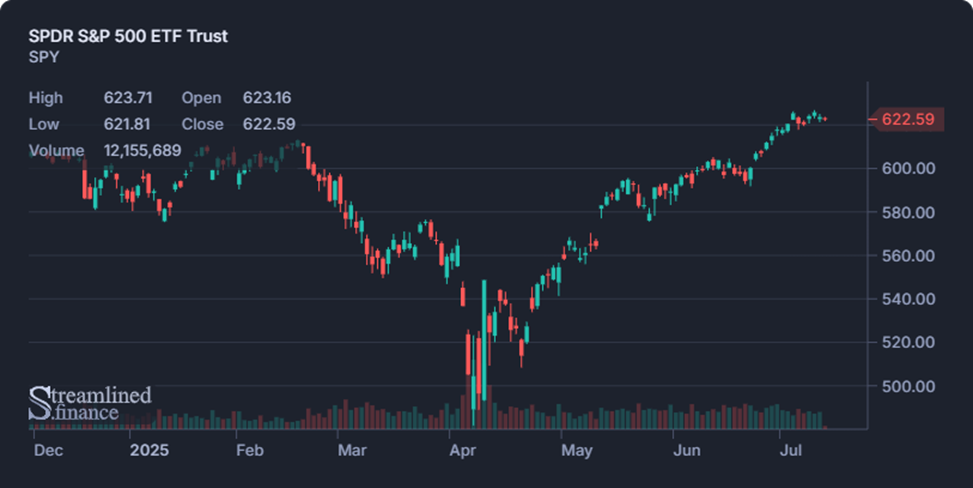Click the May date axis label
Image resolution: width=973 pixels, height=488 pixels.
pyautogui.click(x=576, y=450)
